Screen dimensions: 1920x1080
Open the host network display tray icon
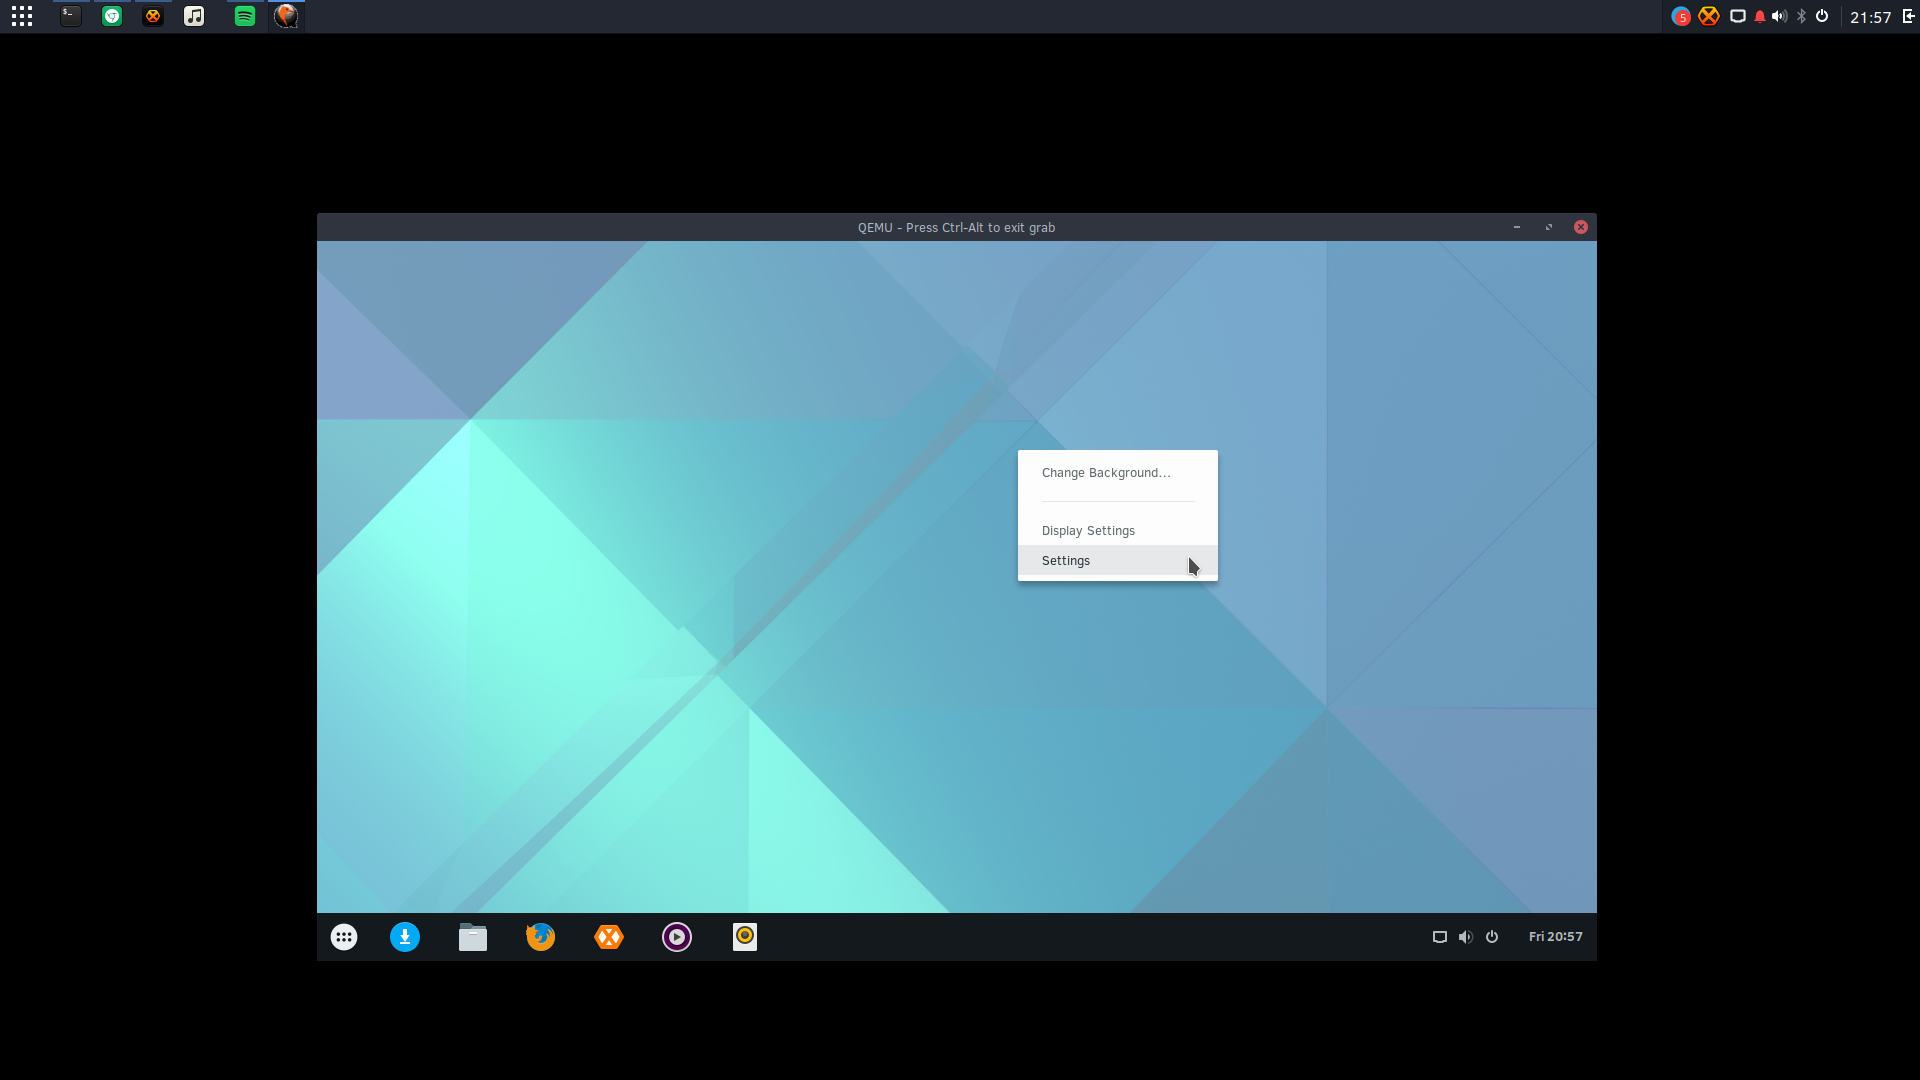[1738, 16]
